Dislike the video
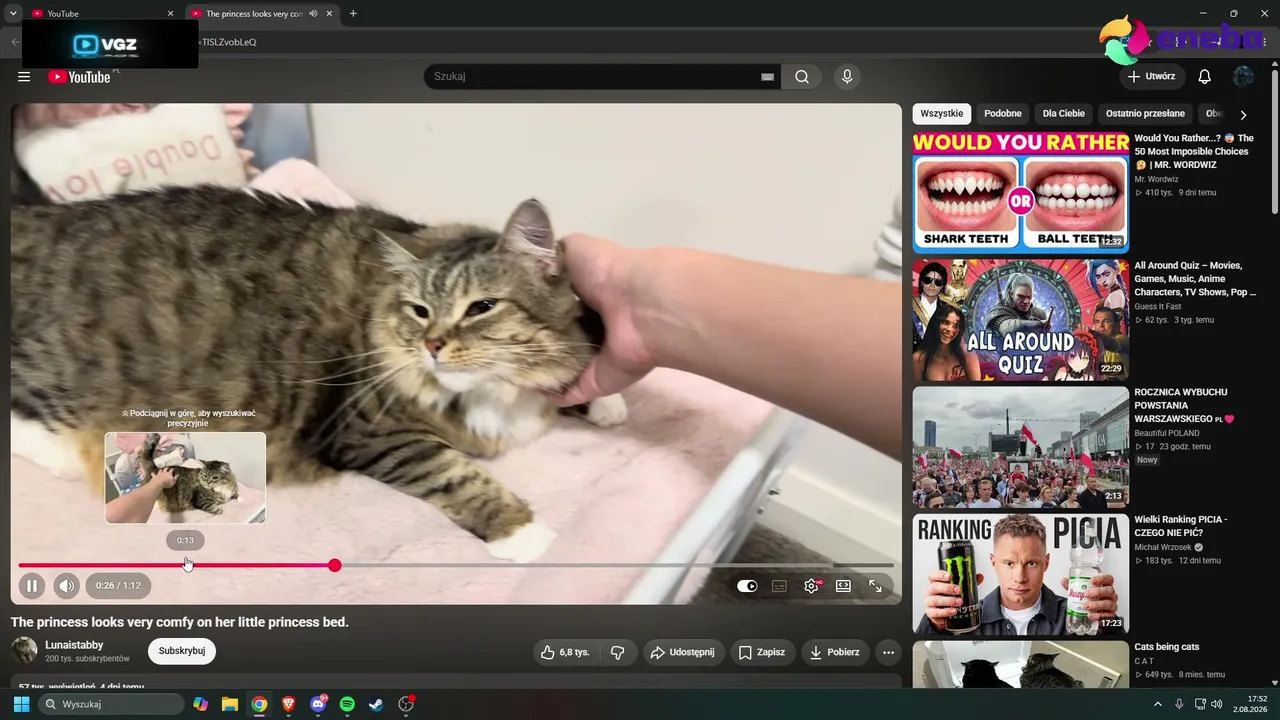Image resolution: width=1280 pixels, height=720 pixels. click(x=618, y=652)
